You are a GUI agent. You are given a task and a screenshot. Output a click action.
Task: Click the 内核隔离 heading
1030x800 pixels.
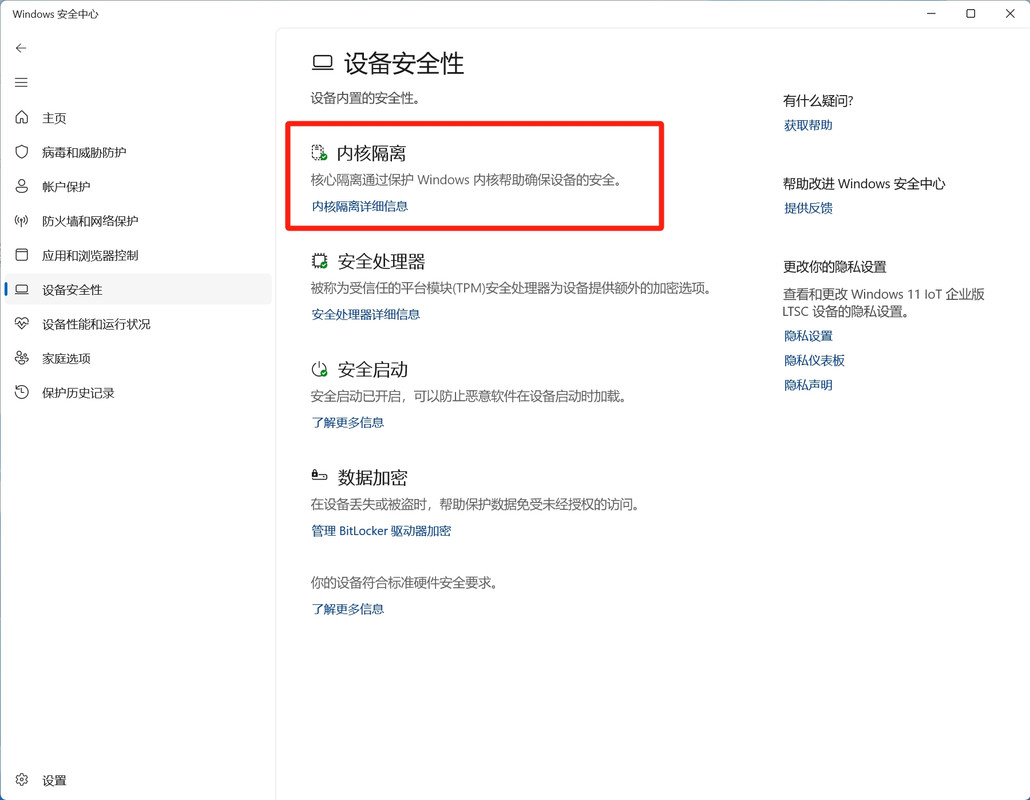pyautogui.click(x=372, y=153)
